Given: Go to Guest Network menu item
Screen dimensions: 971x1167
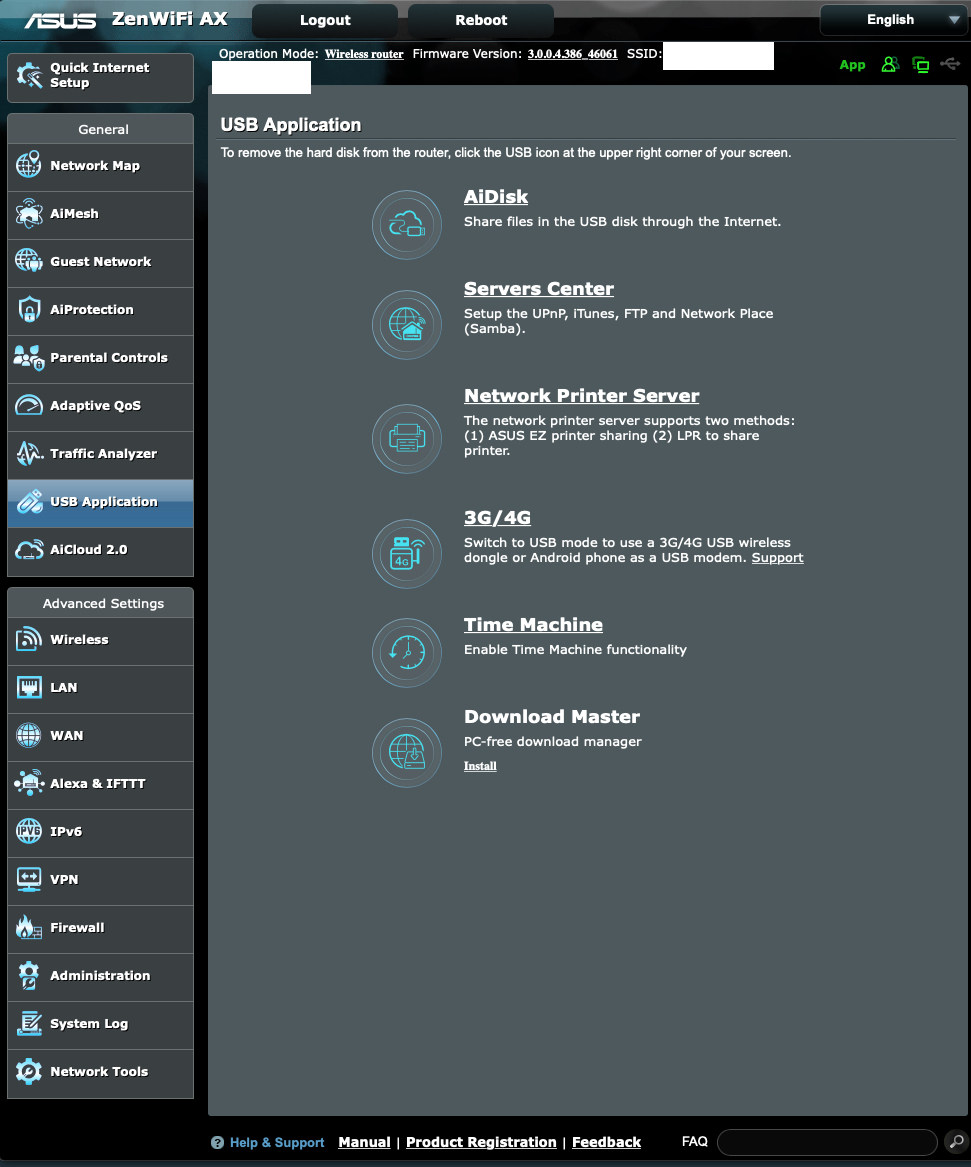Looking at the screenshot, I should click(x=100, y=262).
